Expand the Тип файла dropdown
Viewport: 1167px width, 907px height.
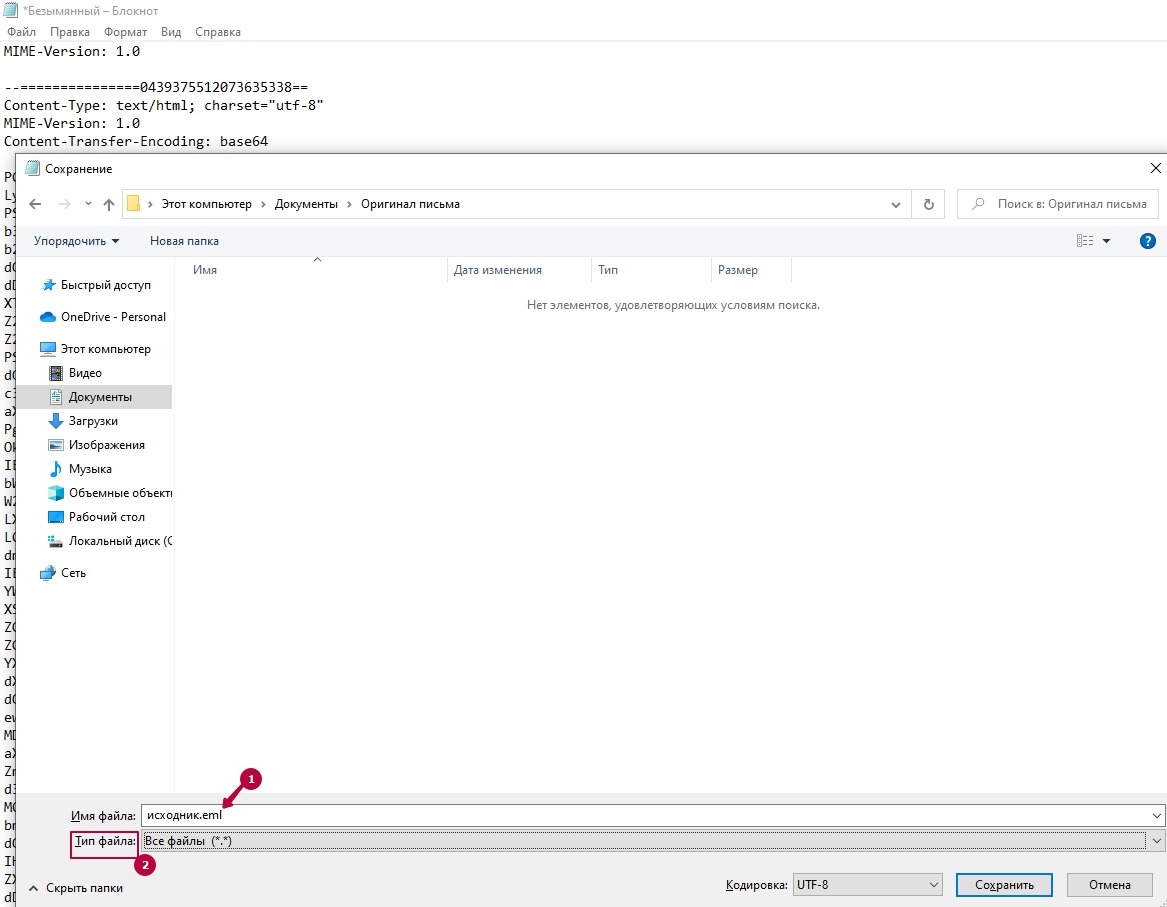1157,842
